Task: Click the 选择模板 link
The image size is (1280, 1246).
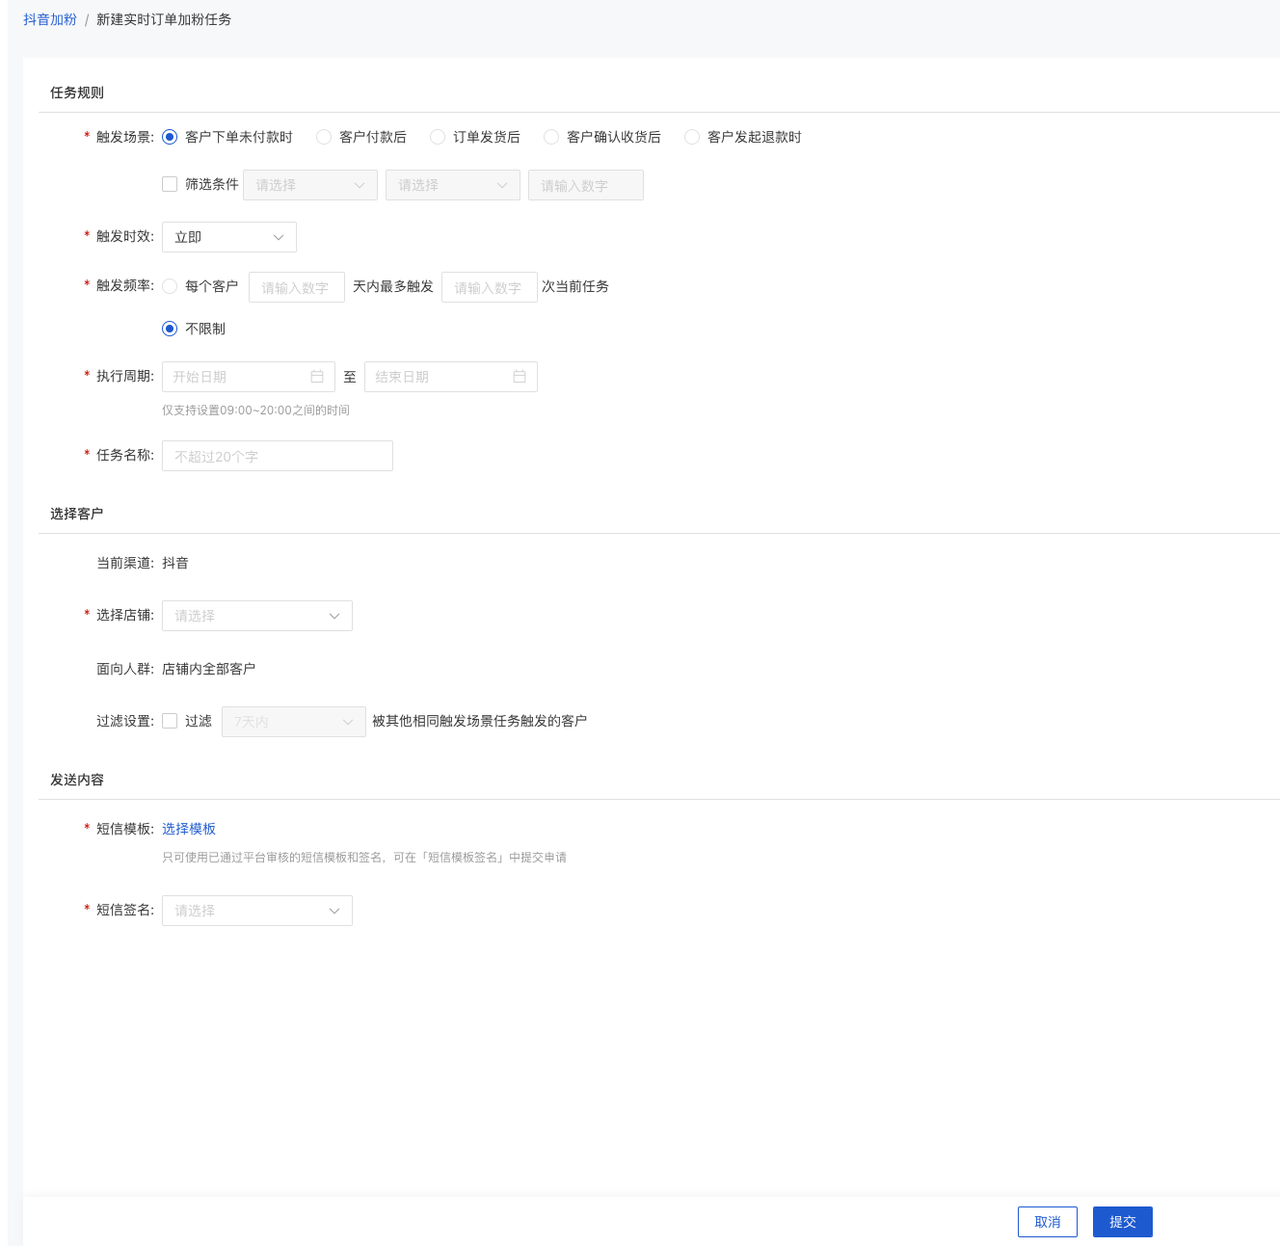Action: click(189, 829)
